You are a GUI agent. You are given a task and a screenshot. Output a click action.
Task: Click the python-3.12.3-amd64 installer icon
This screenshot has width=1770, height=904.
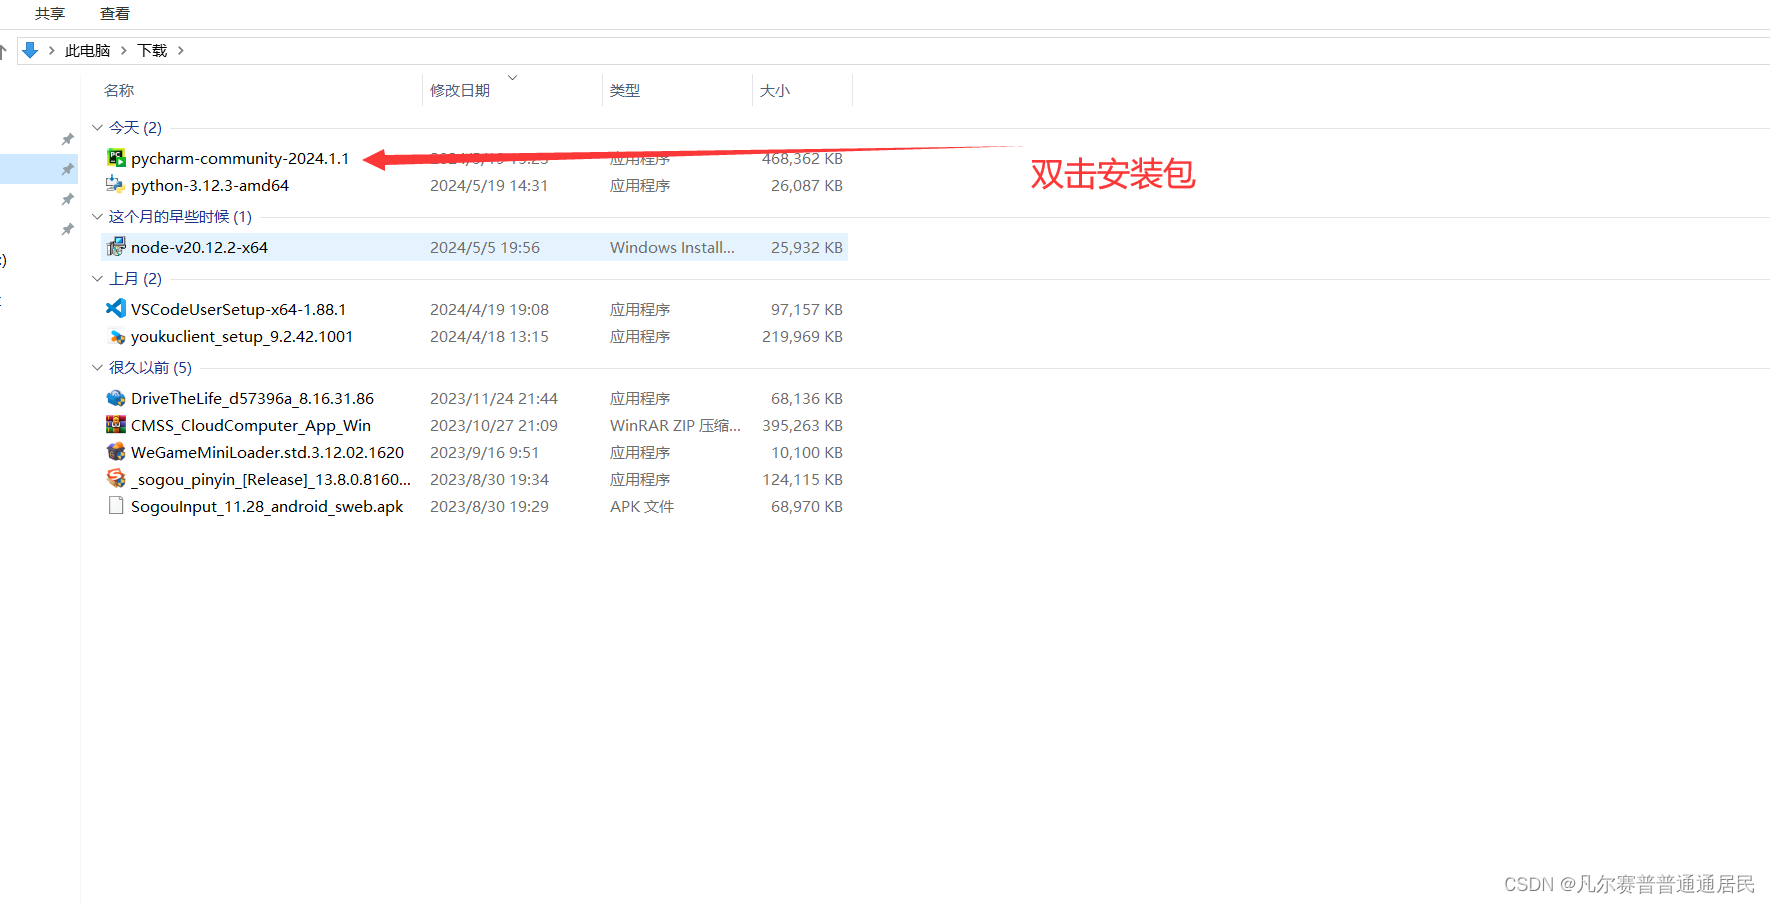click(116, 185)
